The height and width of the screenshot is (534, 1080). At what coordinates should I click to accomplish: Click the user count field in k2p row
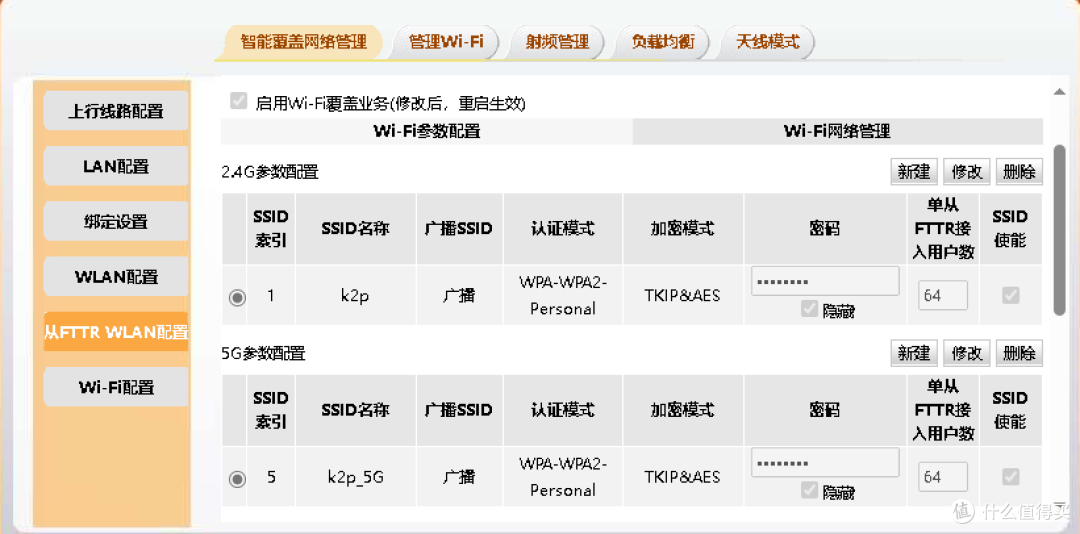(x=943, y=296)
